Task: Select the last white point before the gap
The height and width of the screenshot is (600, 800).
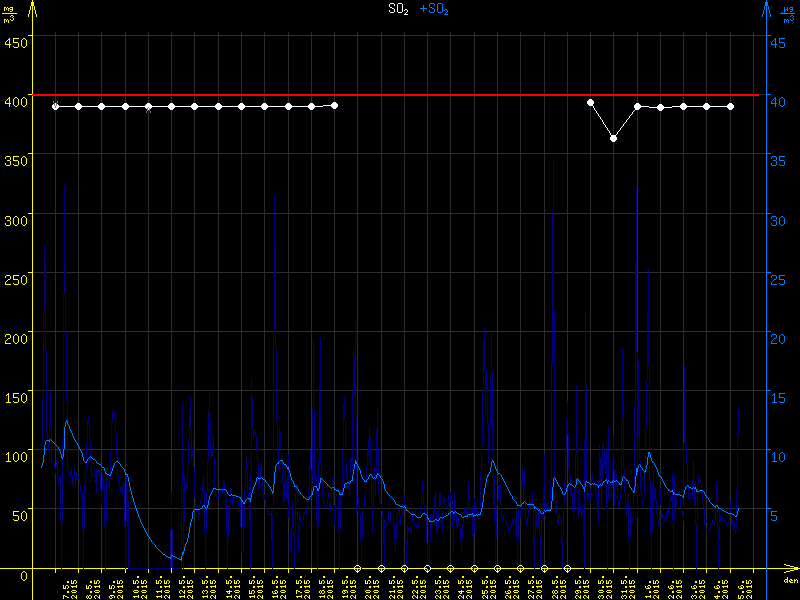Action: (x=334, y=105)
